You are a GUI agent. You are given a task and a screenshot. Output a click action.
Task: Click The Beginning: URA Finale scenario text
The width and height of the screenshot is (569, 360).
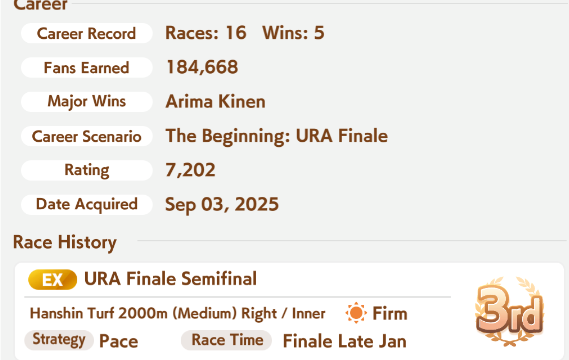click(277, 136)
